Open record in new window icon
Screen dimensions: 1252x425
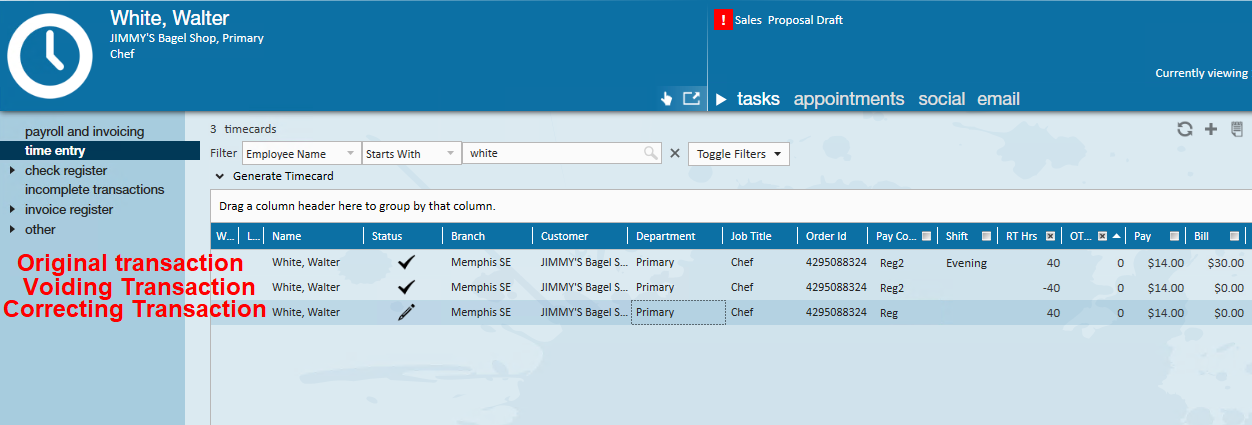(x=691, y=98)
